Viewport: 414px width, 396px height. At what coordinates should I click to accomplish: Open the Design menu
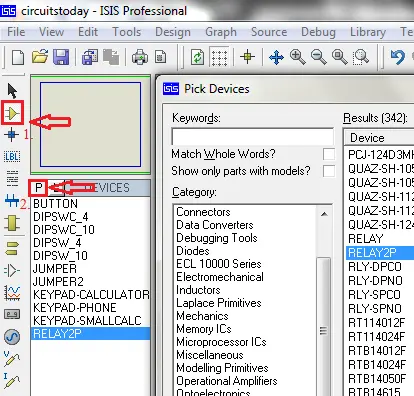[173, 32]
